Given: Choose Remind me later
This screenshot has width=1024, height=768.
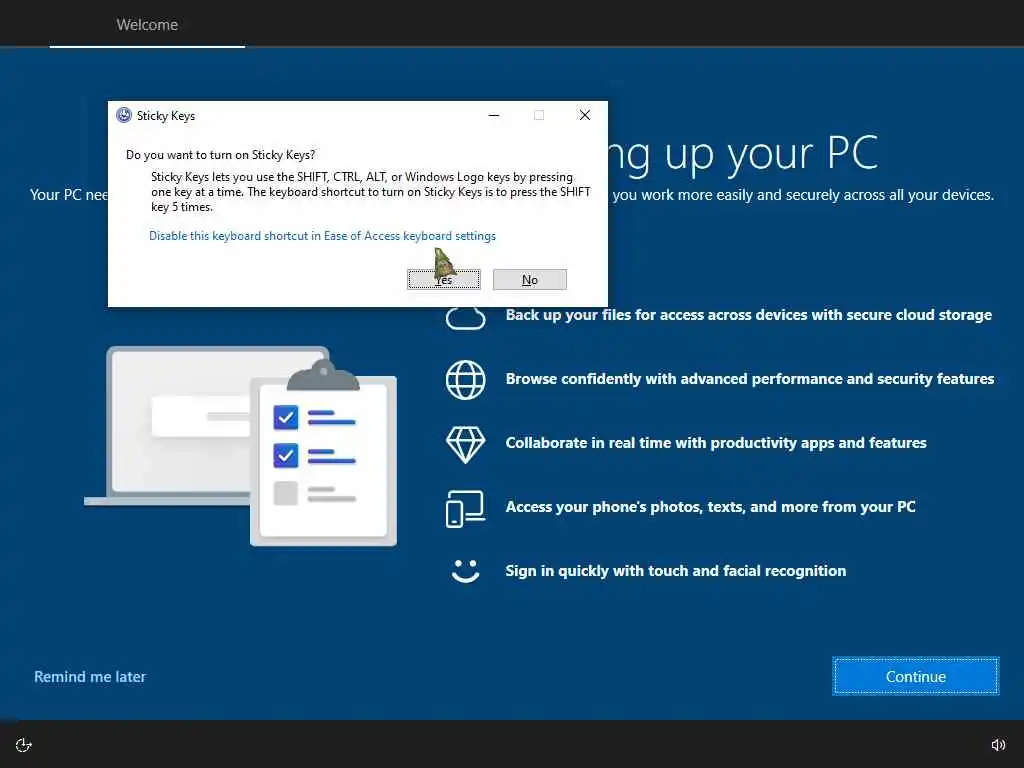Looking at the screenshot, I should [90, 677].
